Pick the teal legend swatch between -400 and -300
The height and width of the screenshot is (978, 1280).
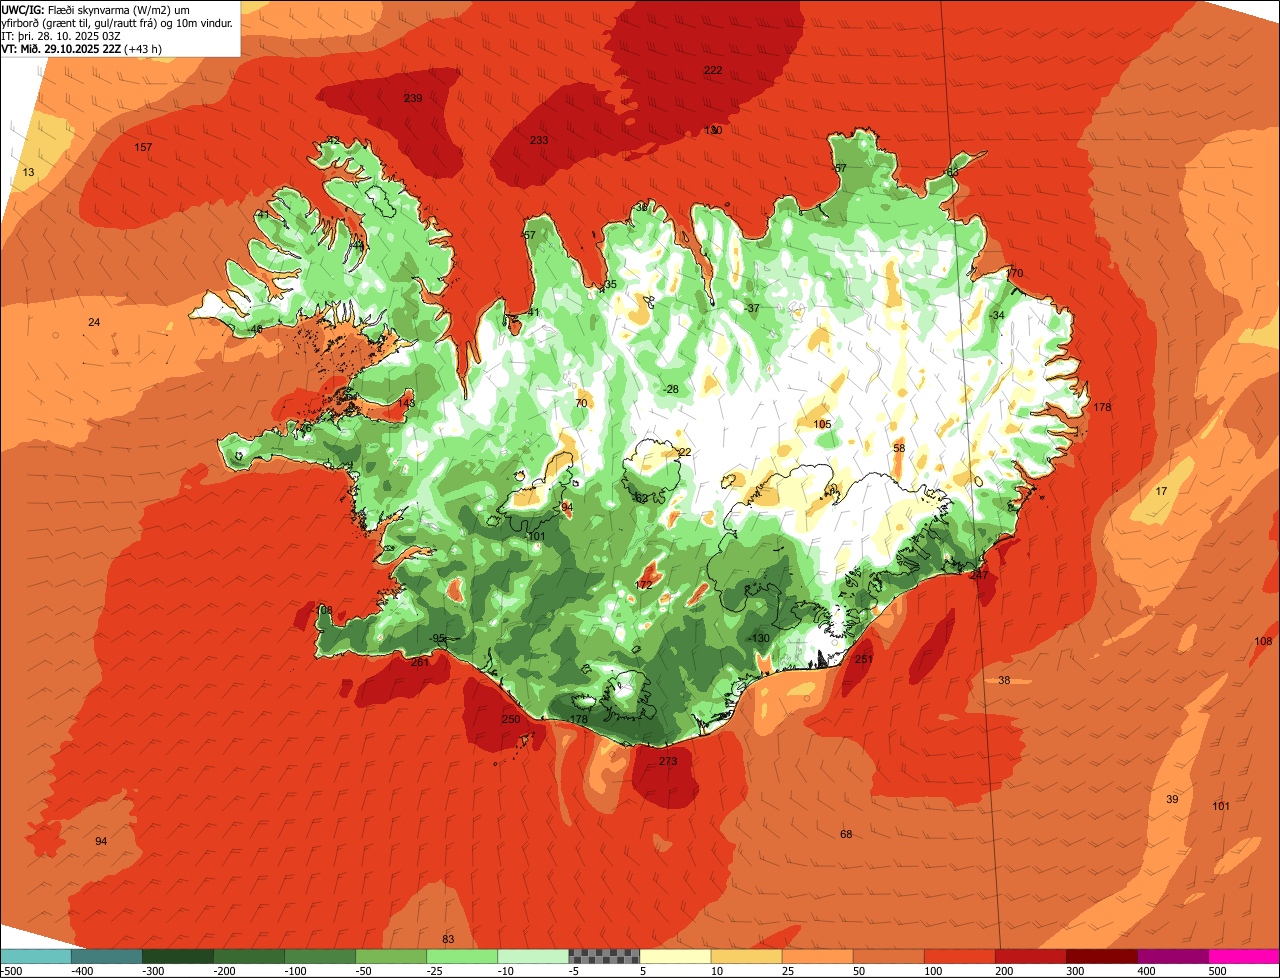coord(107,956)
